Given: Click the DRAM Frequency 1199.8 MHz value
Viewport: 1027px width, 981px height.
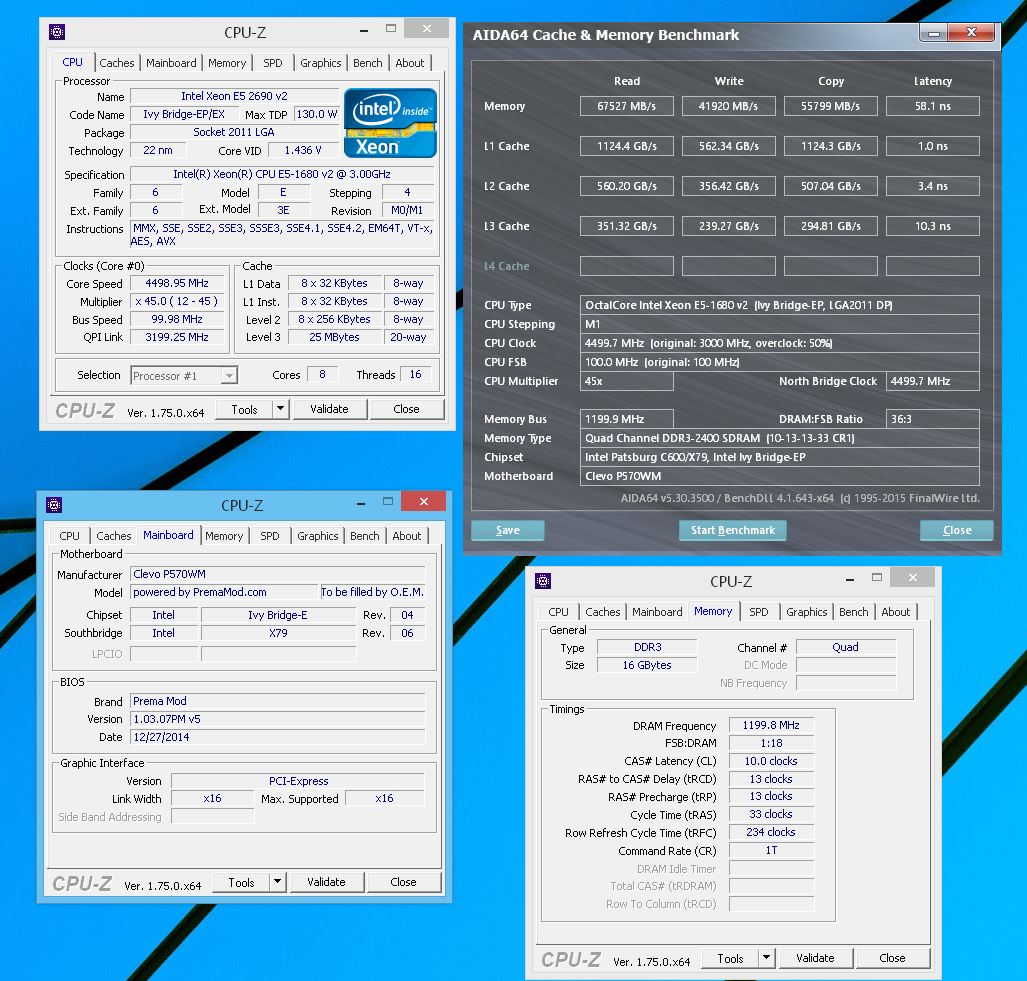Looking at the screenshot, I should 771,726.
